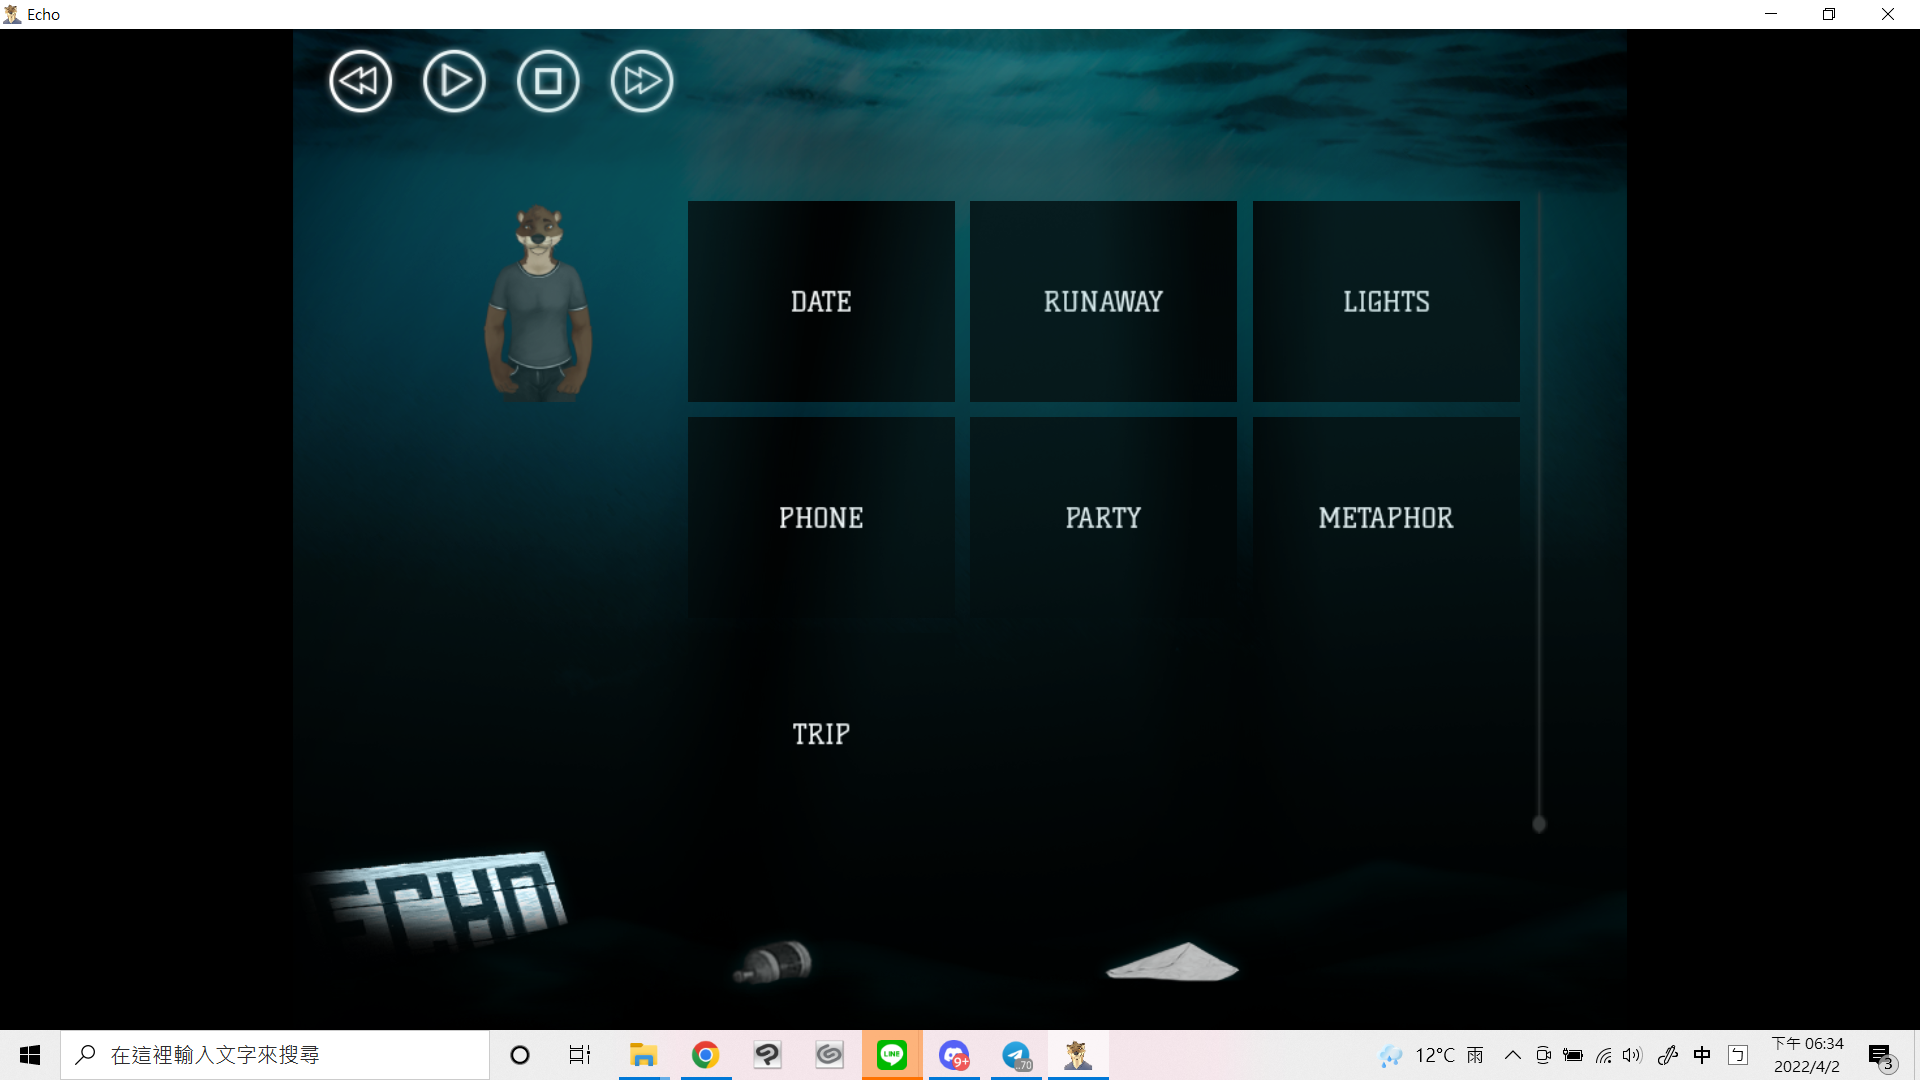The width and height of the screenshot is (1920, 1080).
Task: Open the Windows Start menu
Action: click(30, 1055)
